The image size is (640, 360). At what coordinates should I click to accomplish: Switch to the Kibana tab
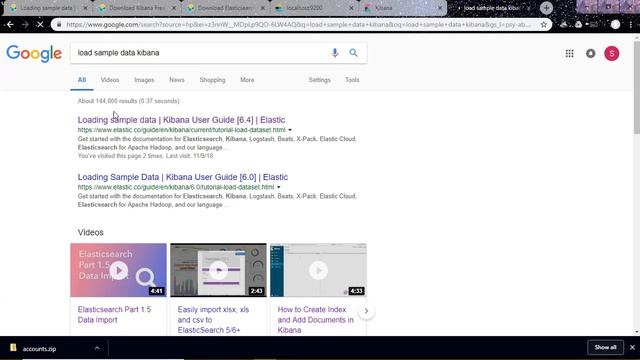tap(402, 8)
